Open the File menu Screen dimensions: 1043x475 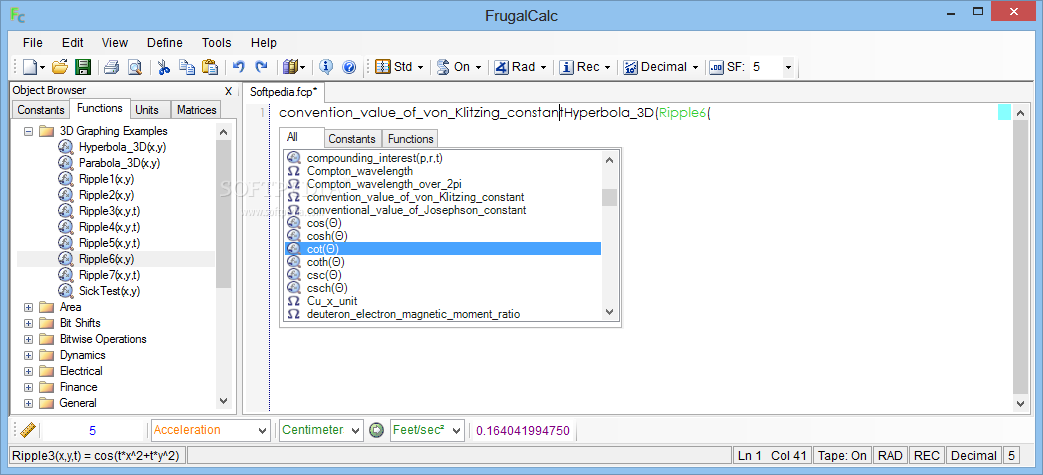[33, 43]
